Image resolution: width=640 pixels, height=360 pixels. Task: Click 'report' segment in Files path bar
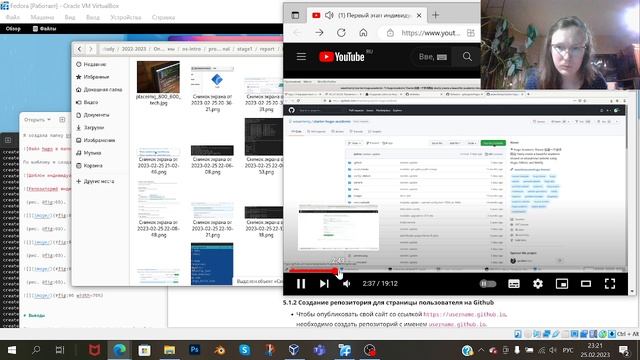(x=267, y=49)
